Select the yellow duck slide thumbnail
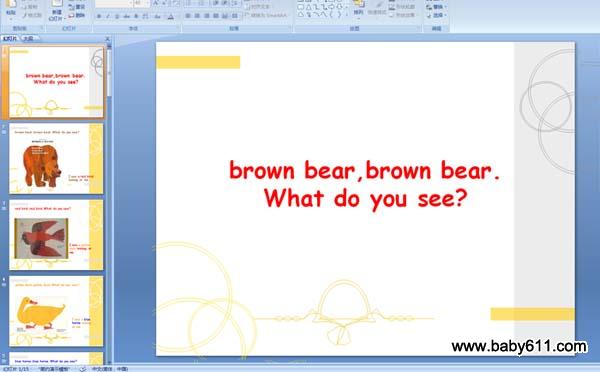Screen dimensions: 600x372 (x=56, y=311)
